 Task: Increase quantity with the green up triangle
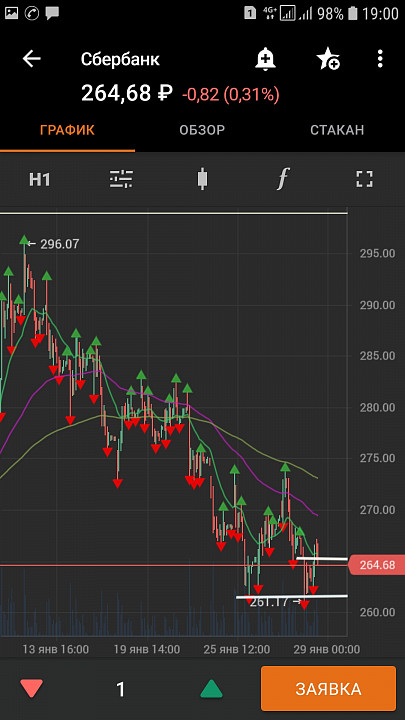tap(211, 689)
